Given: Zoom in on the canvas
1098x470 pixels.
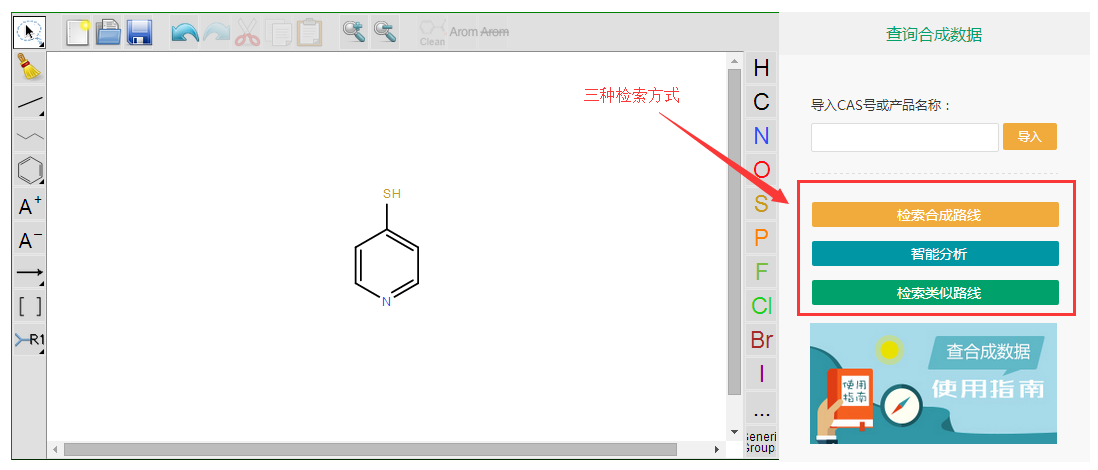Looking at the screenshot, I should coord(353,32).
